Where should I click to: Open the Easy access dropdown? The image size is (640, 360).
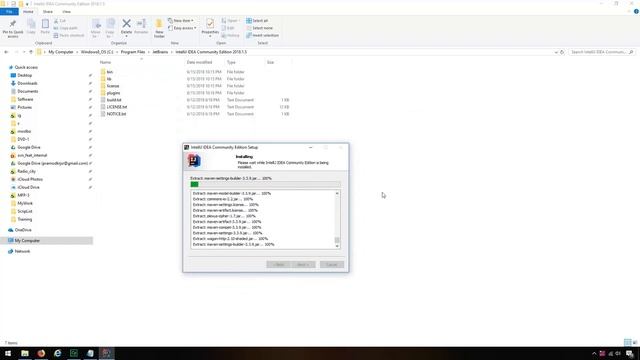tap(182, 28)
